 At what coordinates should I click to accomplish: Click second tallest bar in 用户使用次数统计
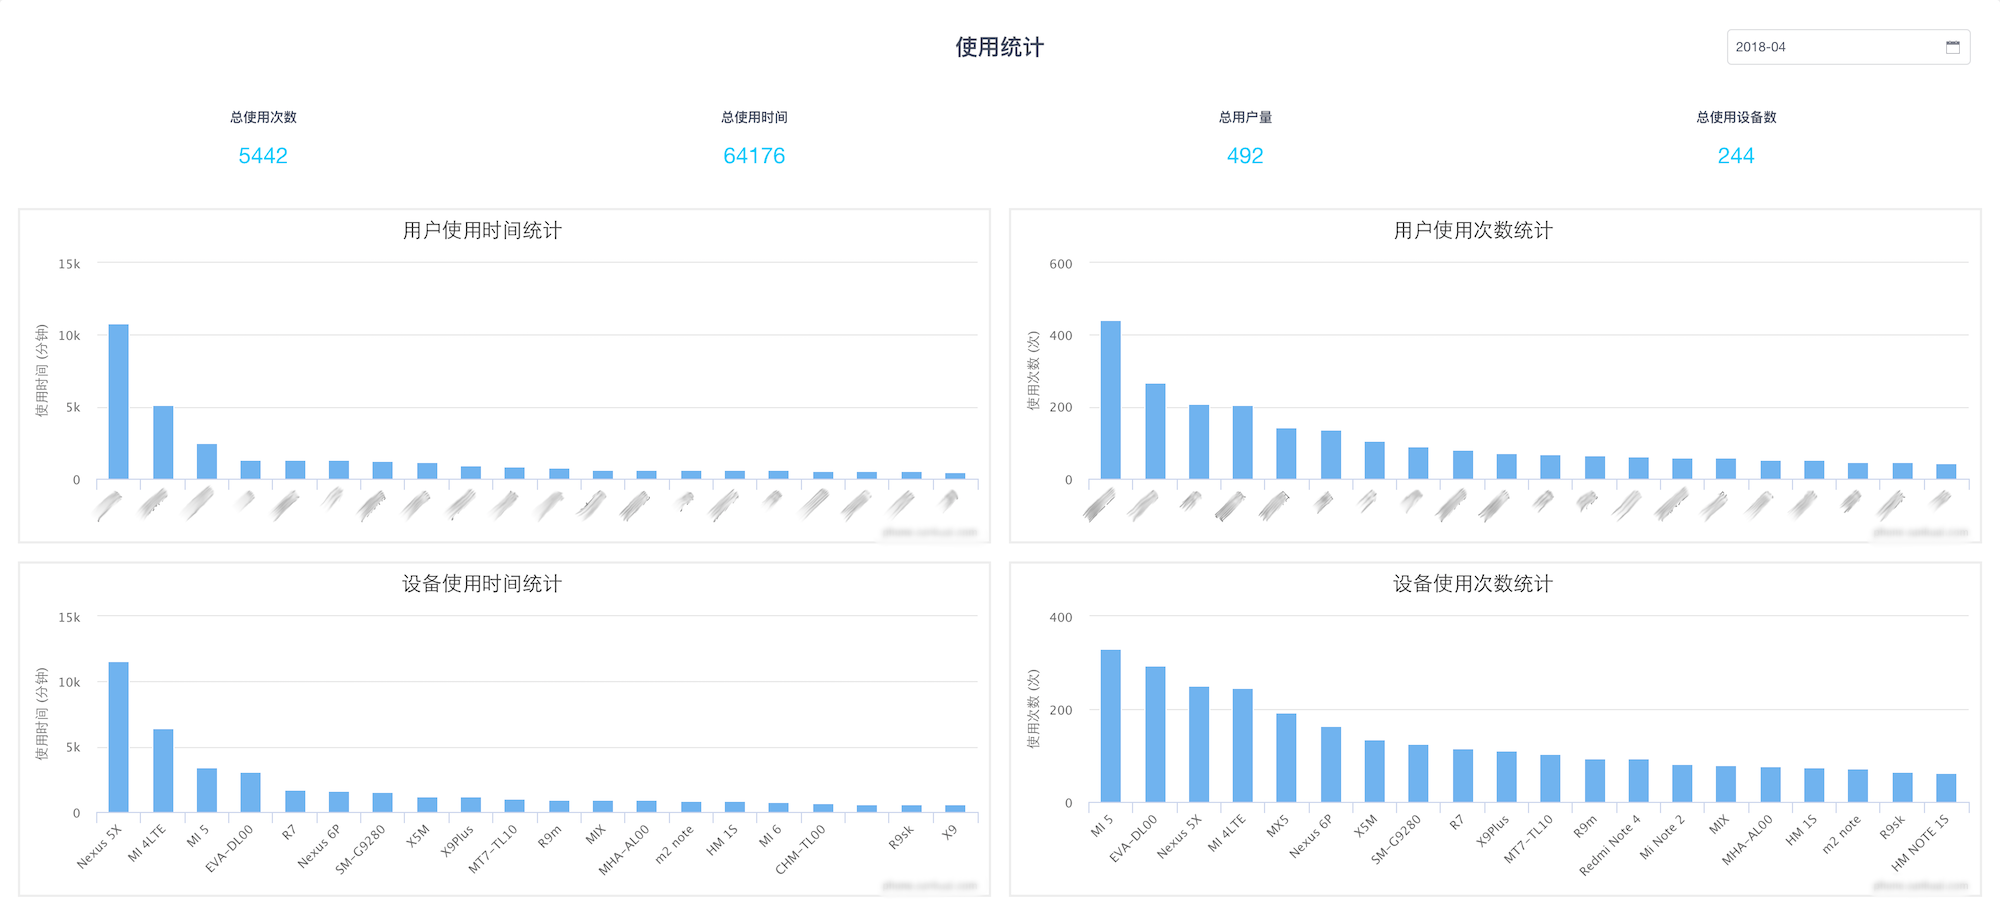click(1155, 431)
